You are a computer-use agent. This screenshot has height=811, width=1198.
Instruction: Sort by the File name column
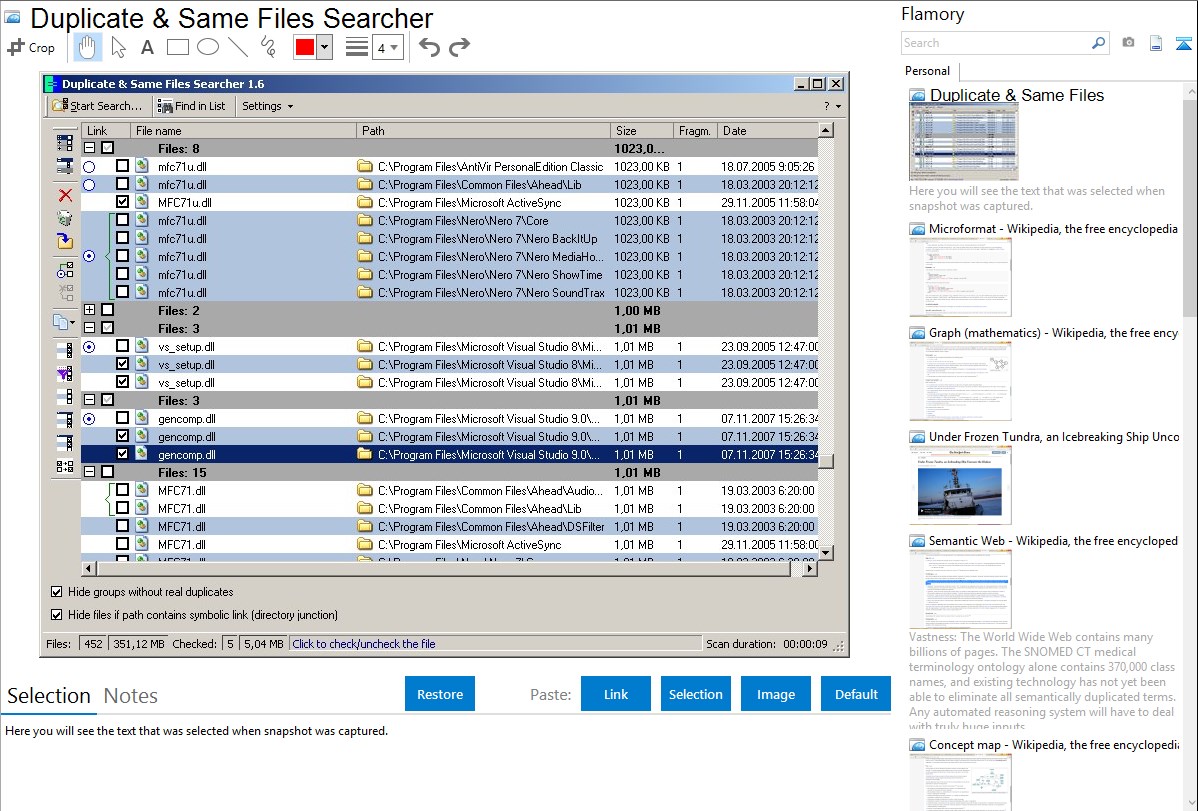(x=242, y=131)
